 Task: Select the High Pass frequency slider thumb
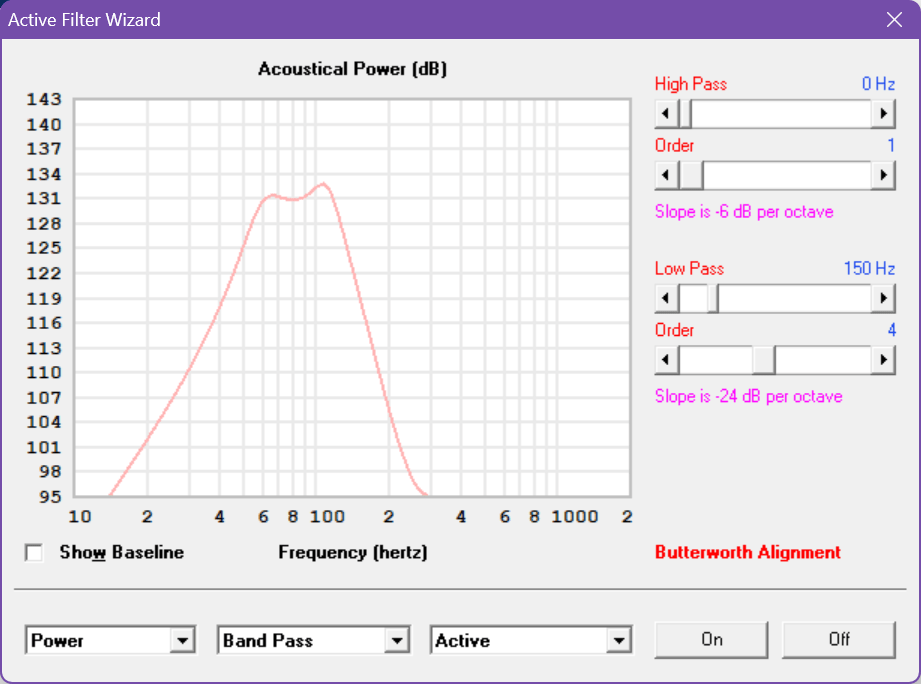(x=685, y=113)
